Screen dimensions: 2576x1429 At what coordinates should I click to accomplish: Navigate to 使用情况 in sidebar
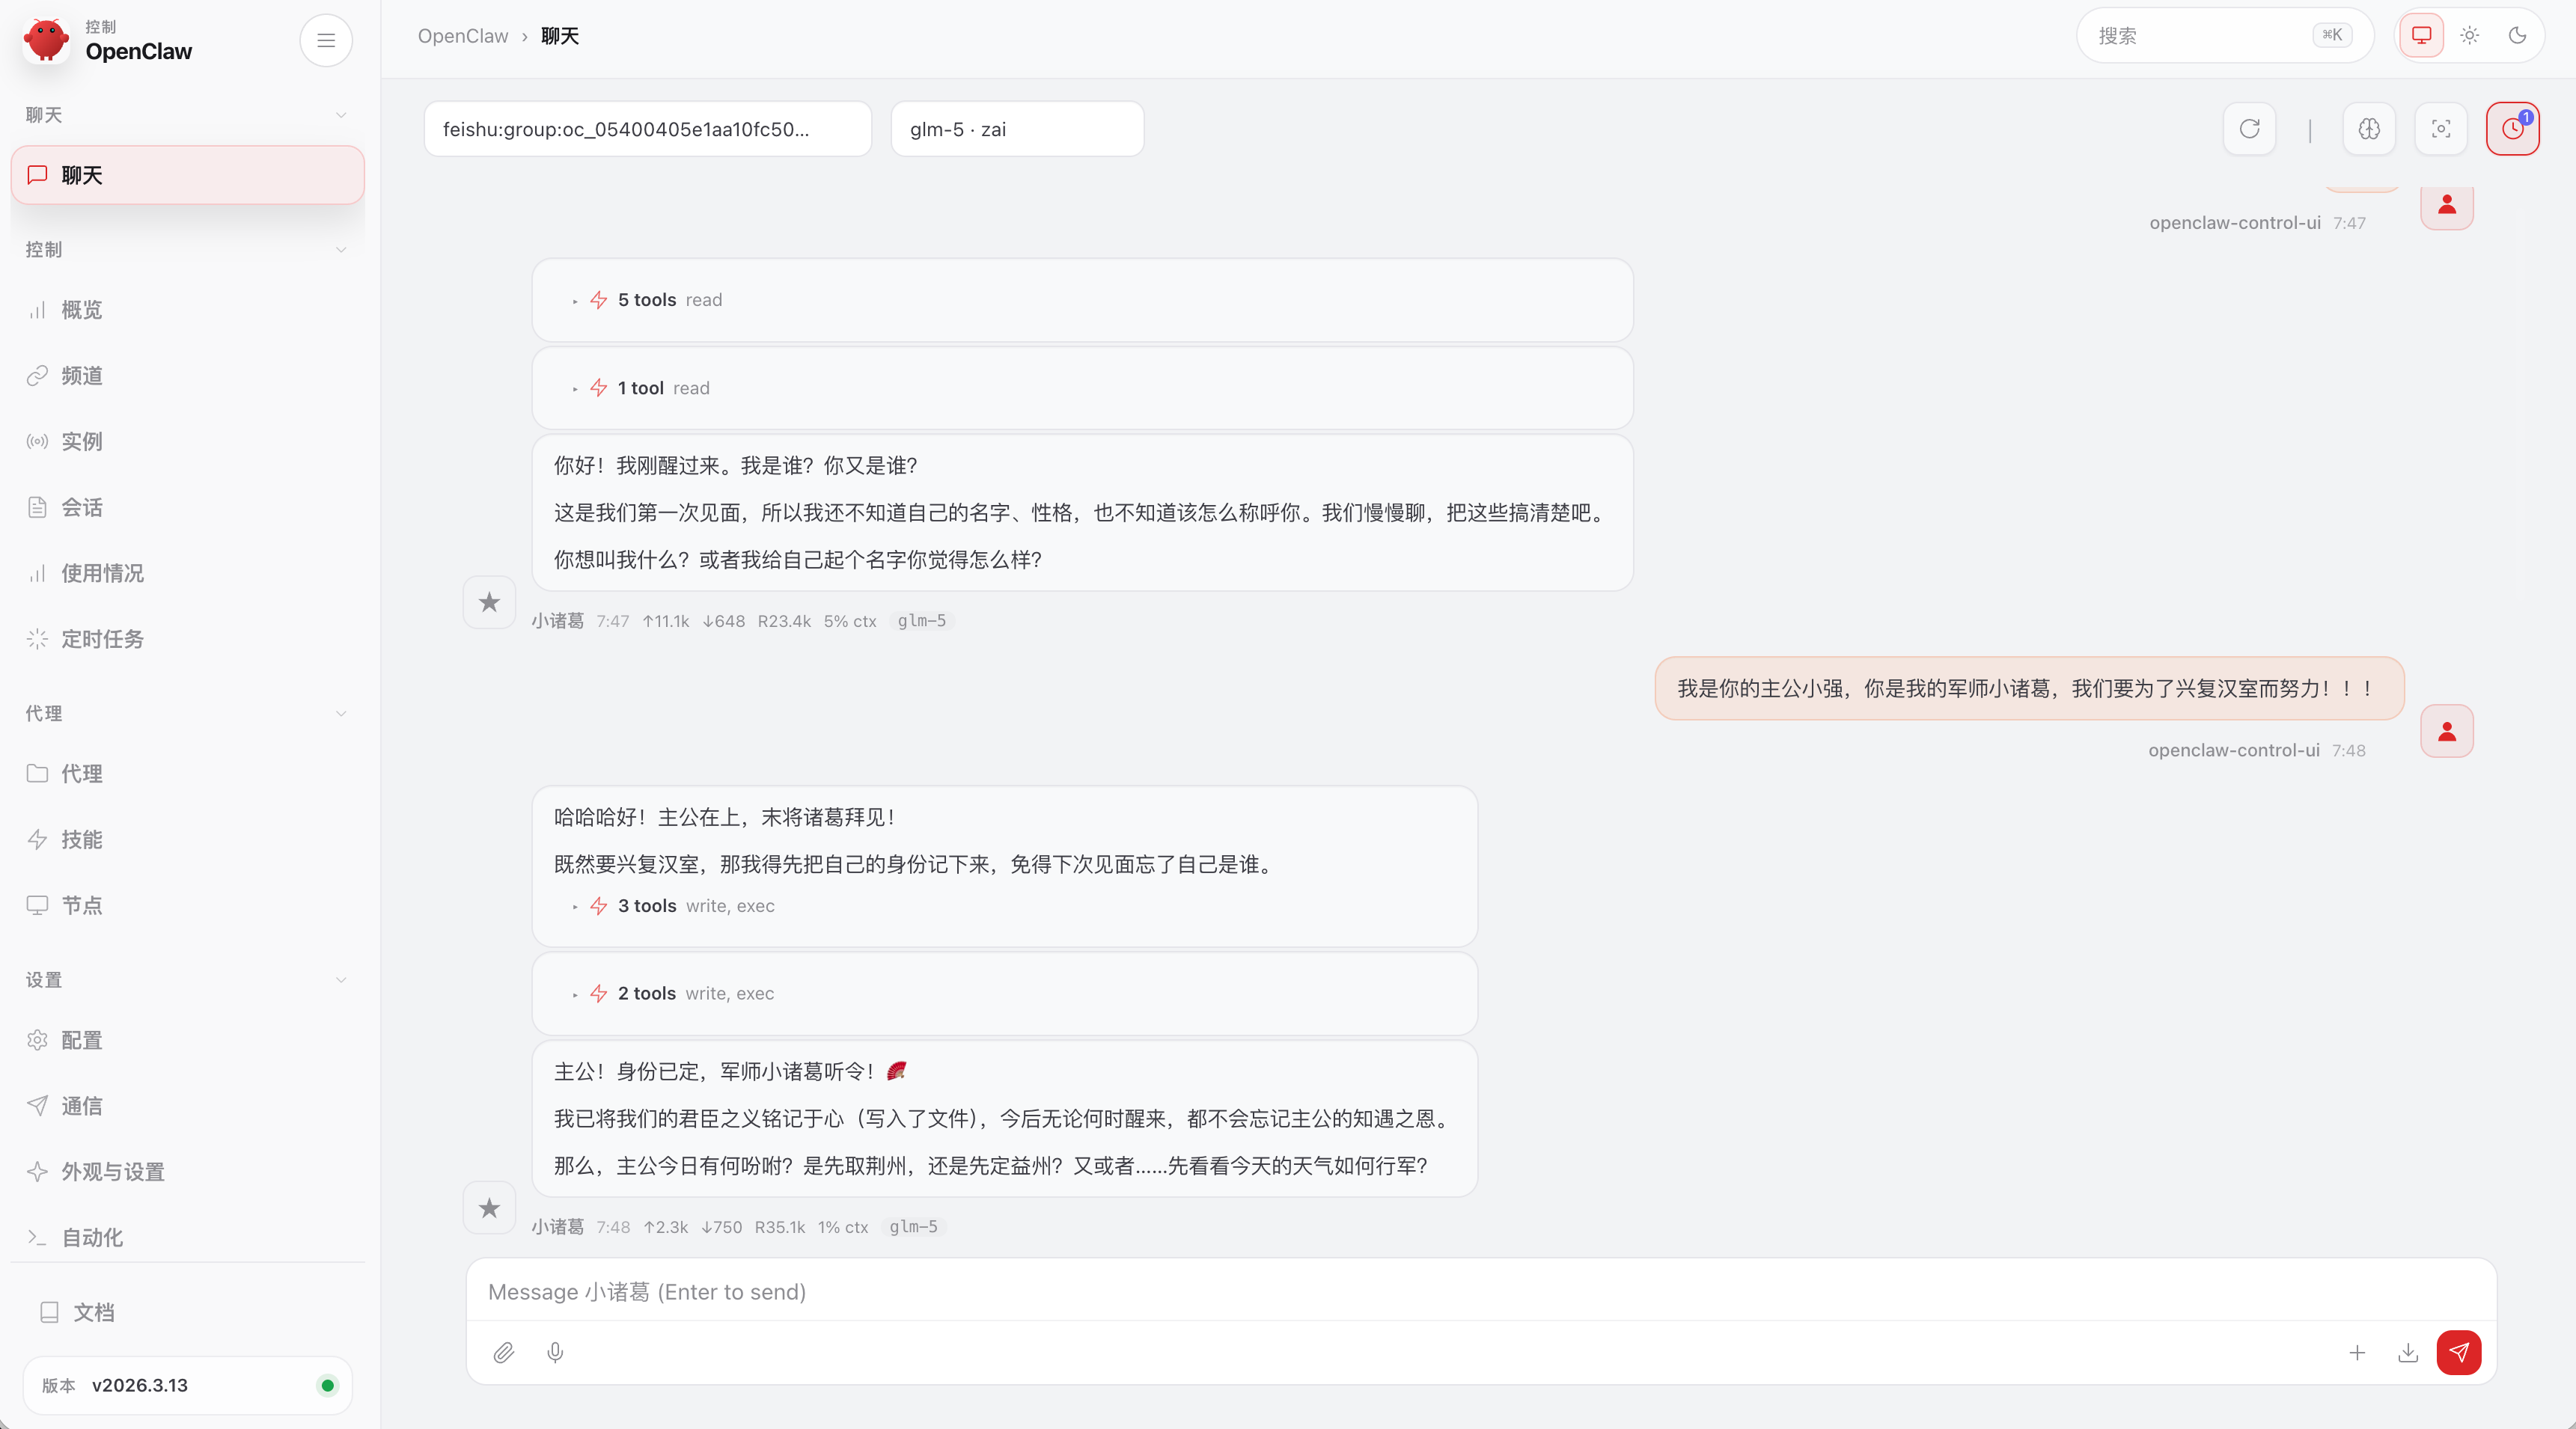(103, 573)
